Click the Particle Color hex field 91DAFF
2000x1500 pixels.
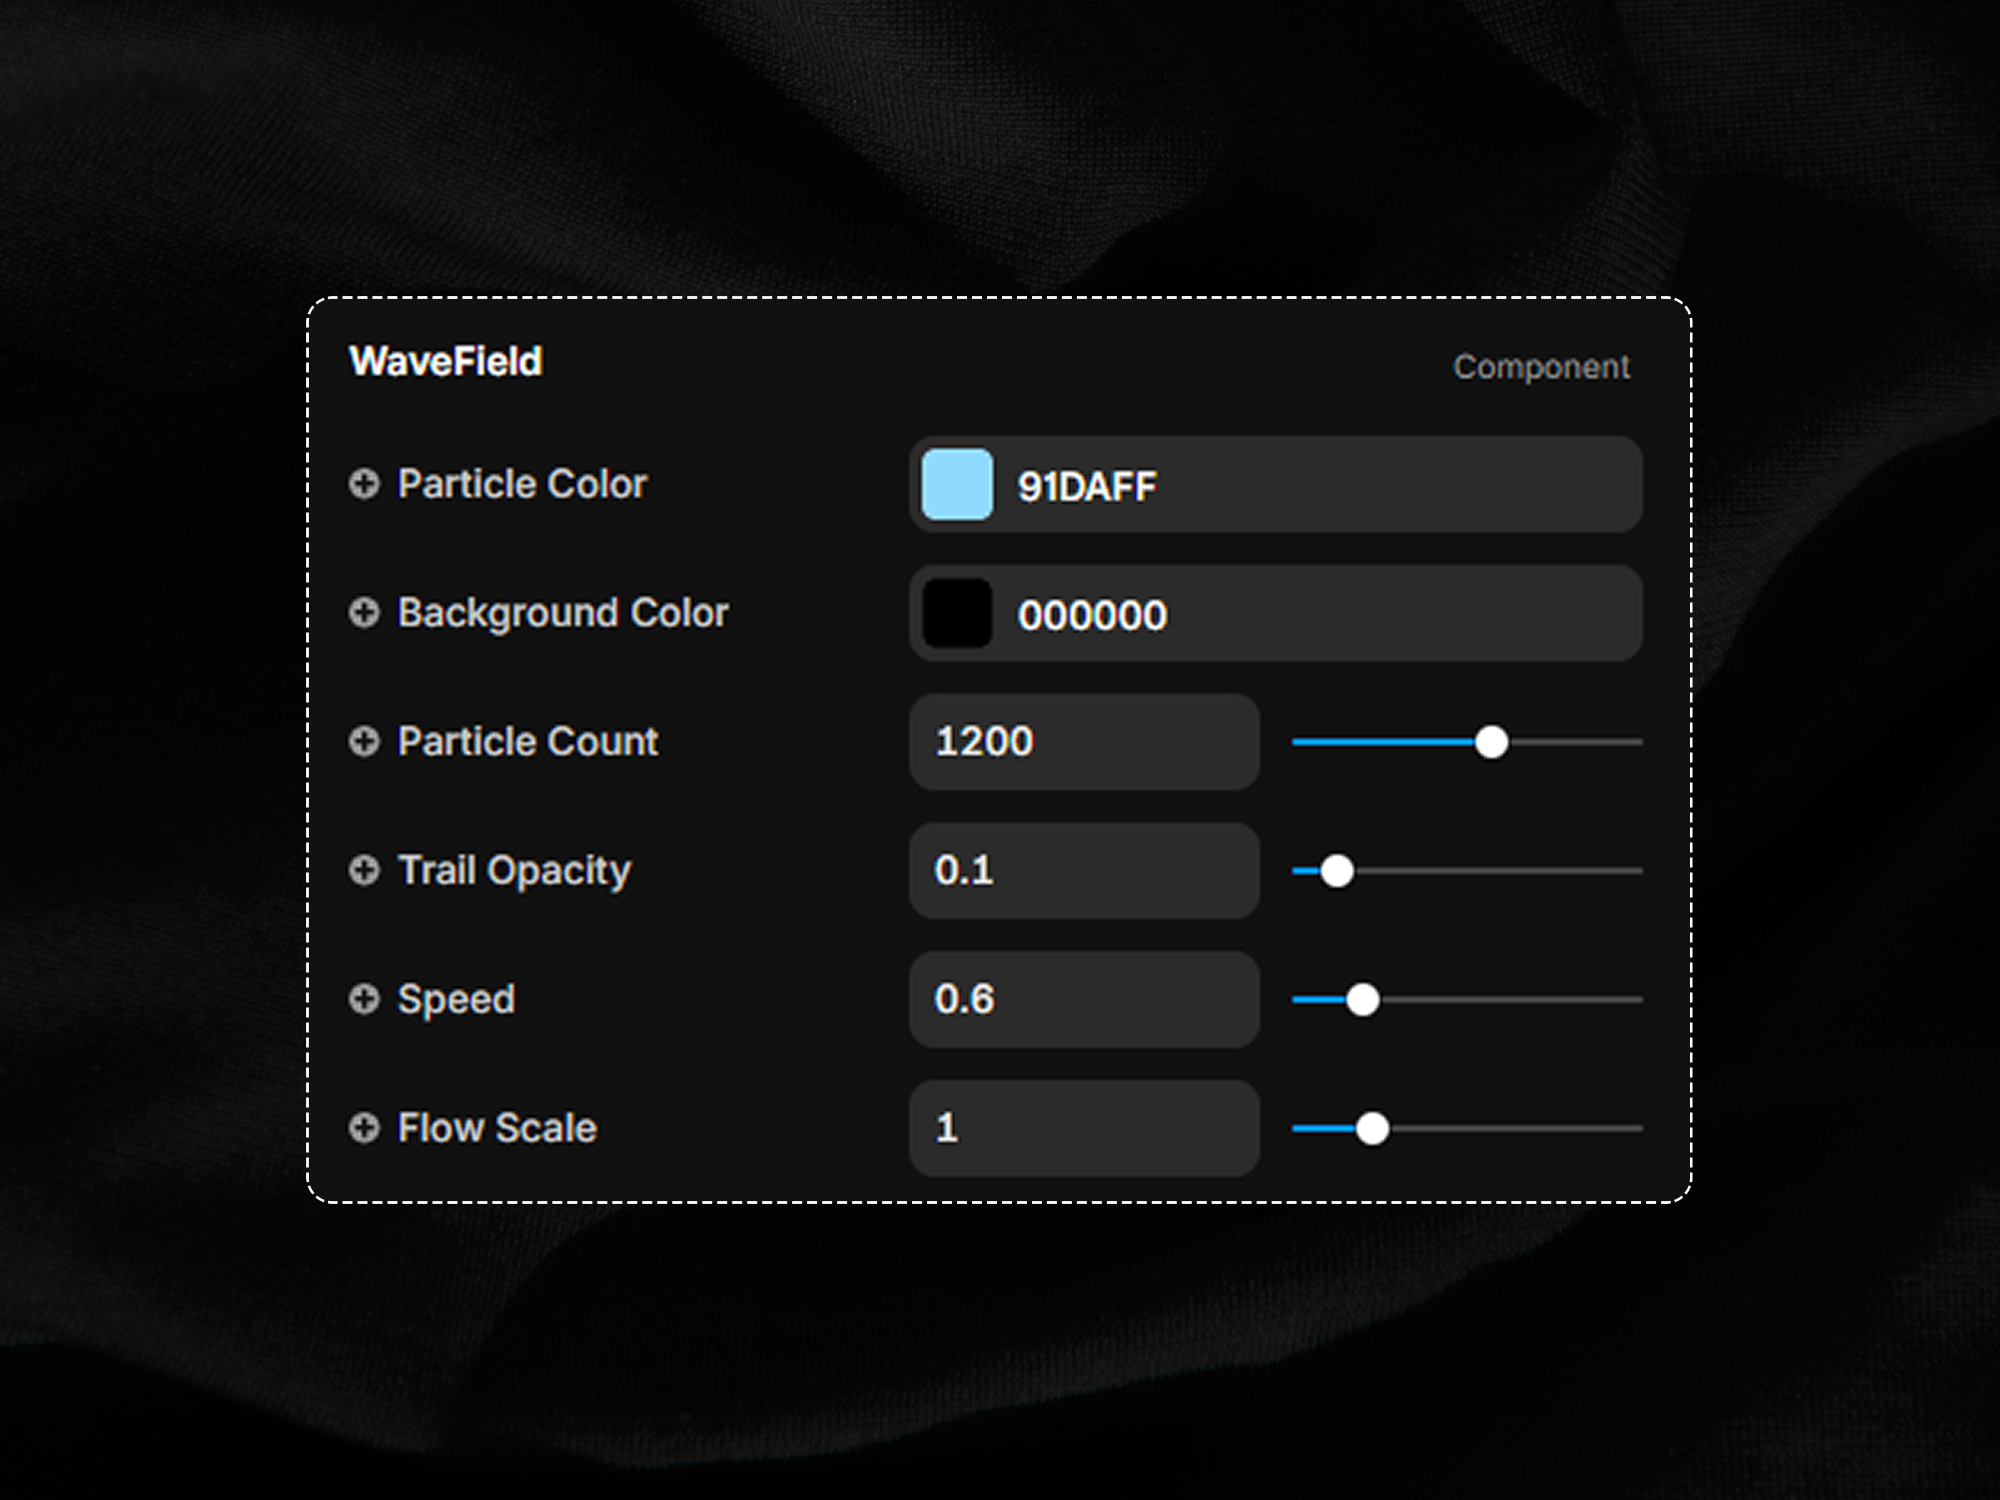point(1300,486)
